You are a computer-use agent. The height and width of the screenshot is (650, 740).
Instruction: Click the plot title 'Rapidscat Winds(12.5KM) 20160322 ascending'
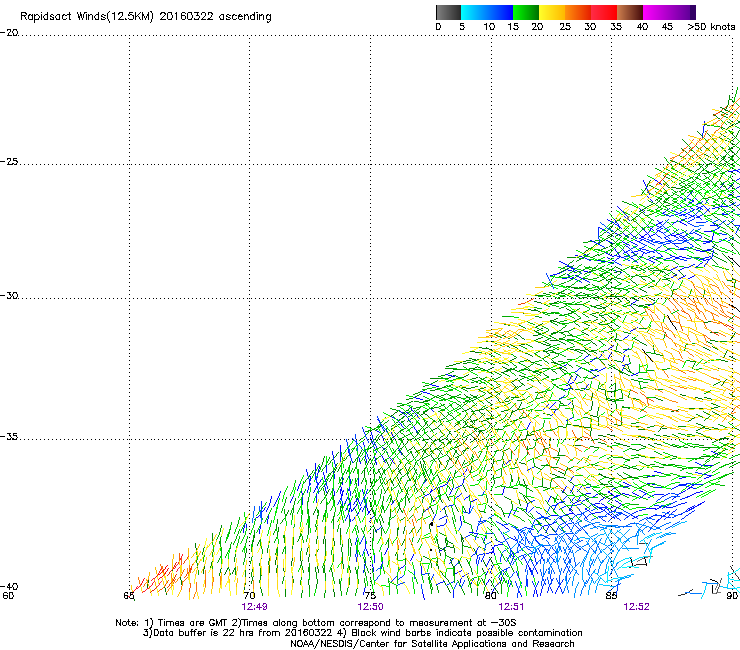pyautogui.click(x=146, y=17)
